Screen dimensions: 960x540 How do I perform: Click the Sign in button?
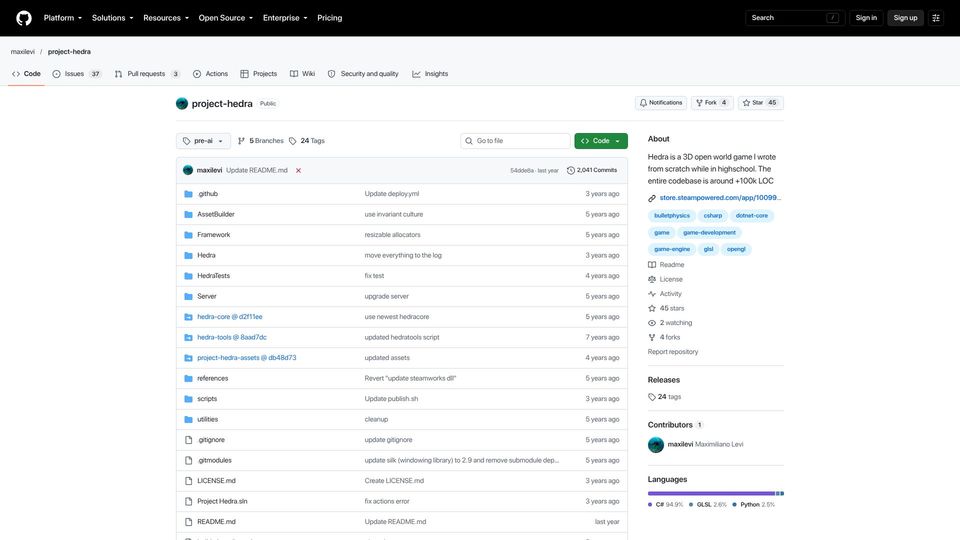coord(866,18)
